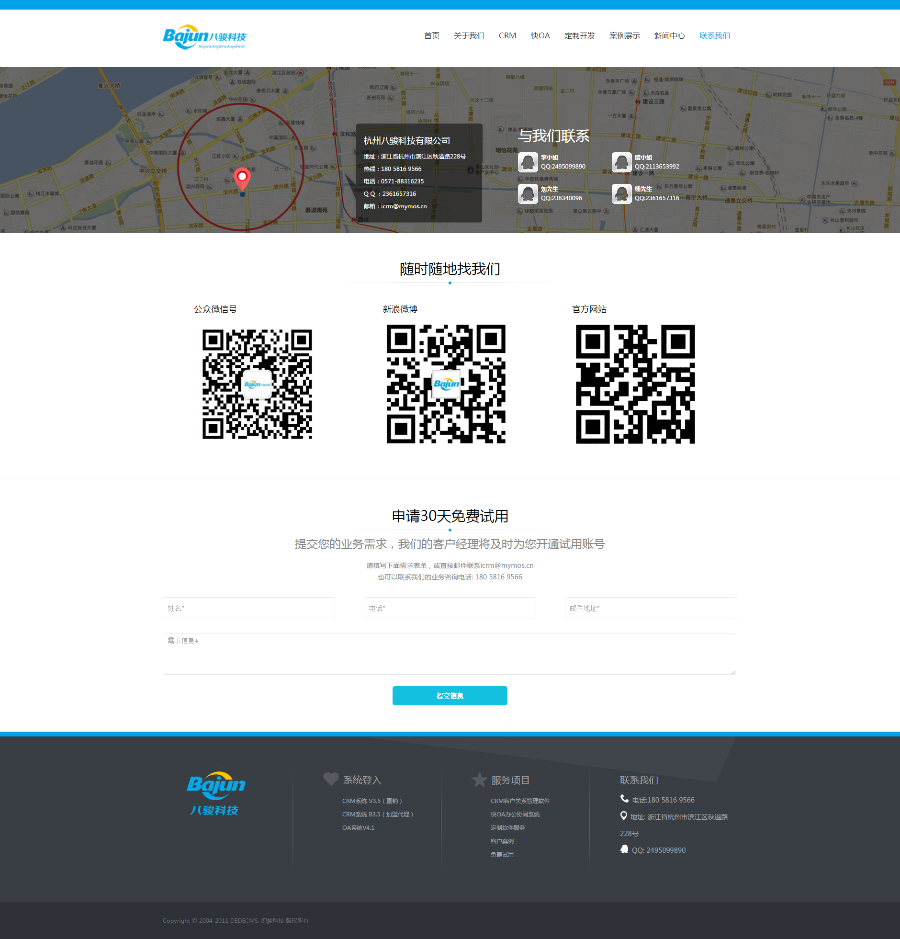
Task: Click the 180 5816 9566 number on map card
Action: [401, 169]
